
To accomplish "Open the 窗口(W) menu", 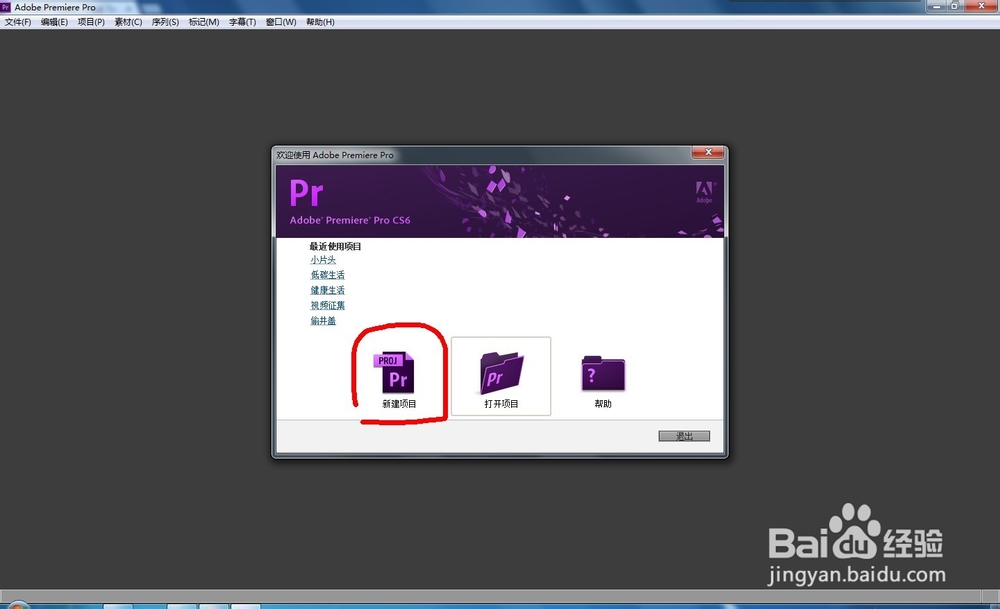I will [281, 22].
